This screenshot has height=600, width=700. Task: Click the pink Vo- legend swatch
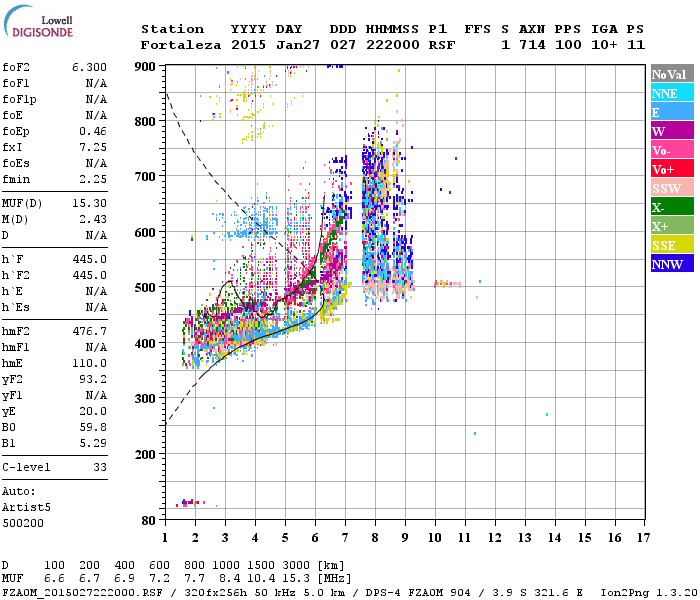[x=670, y=150]
